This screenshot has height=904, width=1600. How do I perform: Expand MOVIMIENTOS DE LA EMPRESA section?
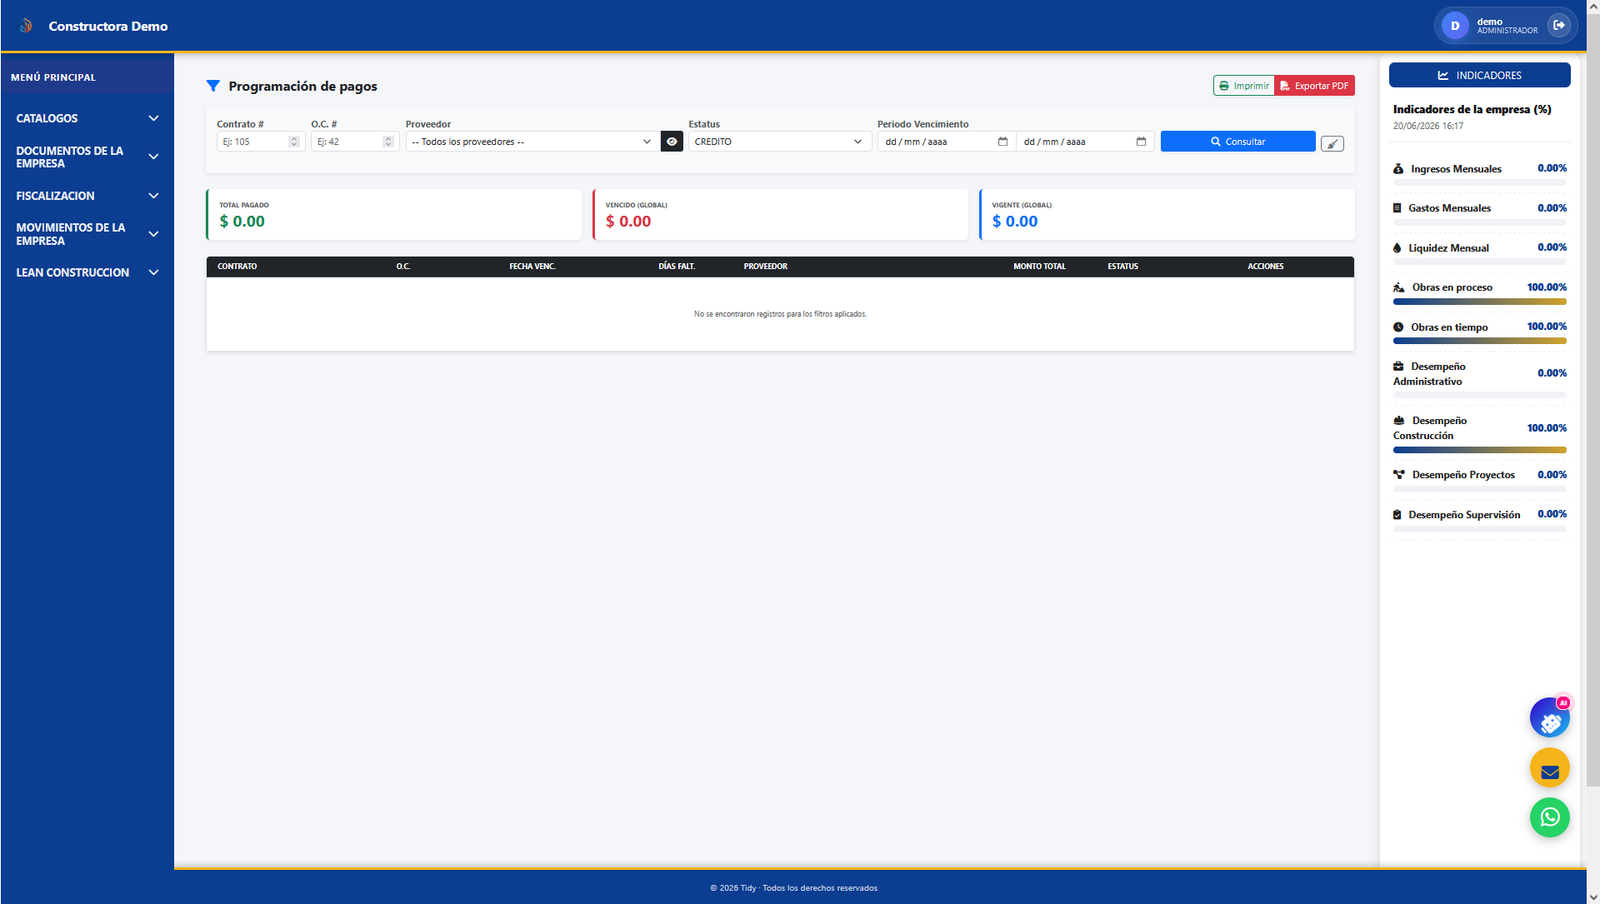(87, 234)
